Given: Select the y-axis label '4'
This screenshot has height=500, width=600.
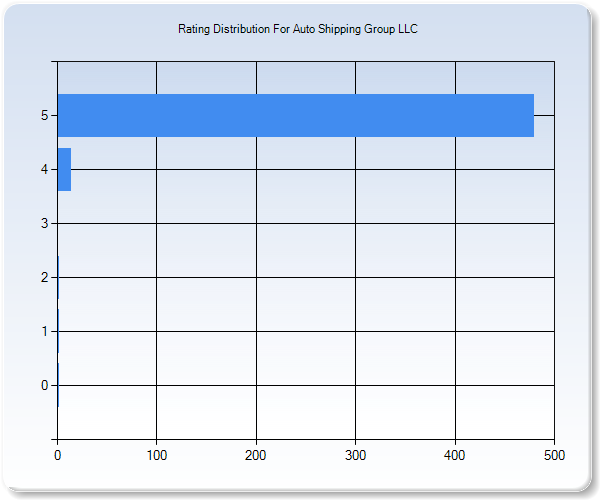Looking at the screenshot, I should [x=44, y=169].
